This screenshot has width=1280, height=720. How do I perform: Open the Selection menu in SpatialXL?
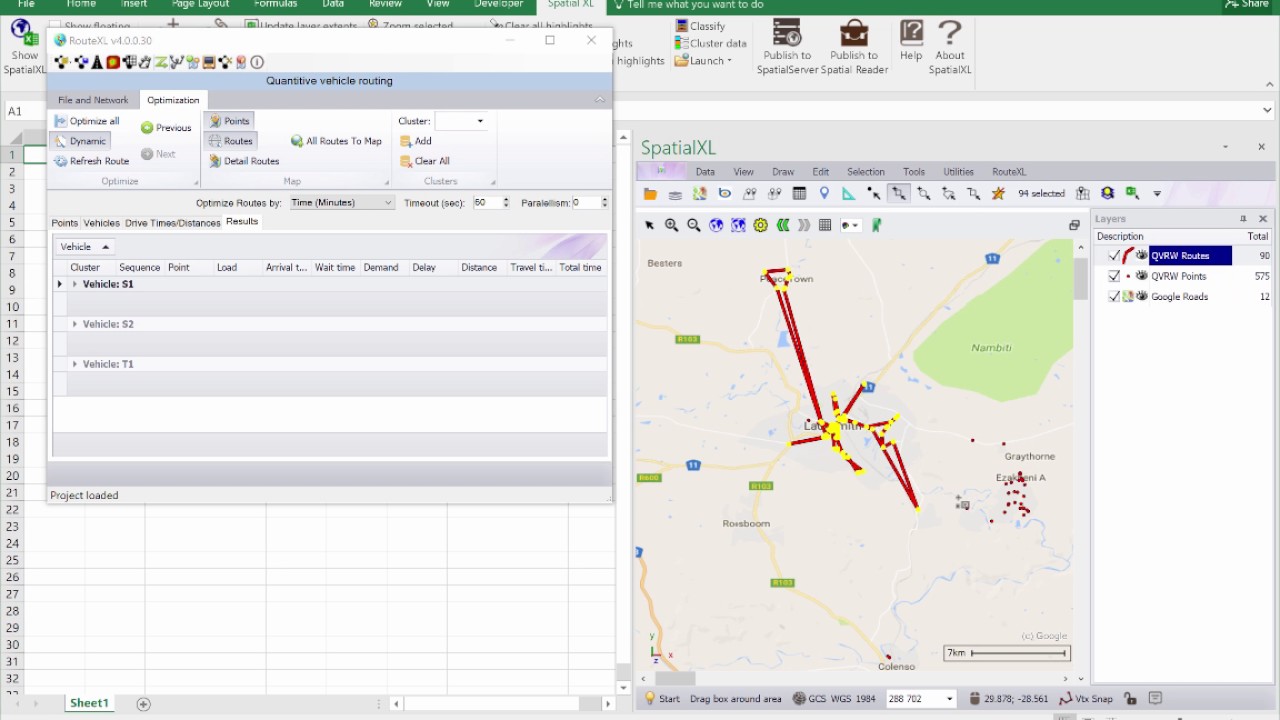coord(865,172)
